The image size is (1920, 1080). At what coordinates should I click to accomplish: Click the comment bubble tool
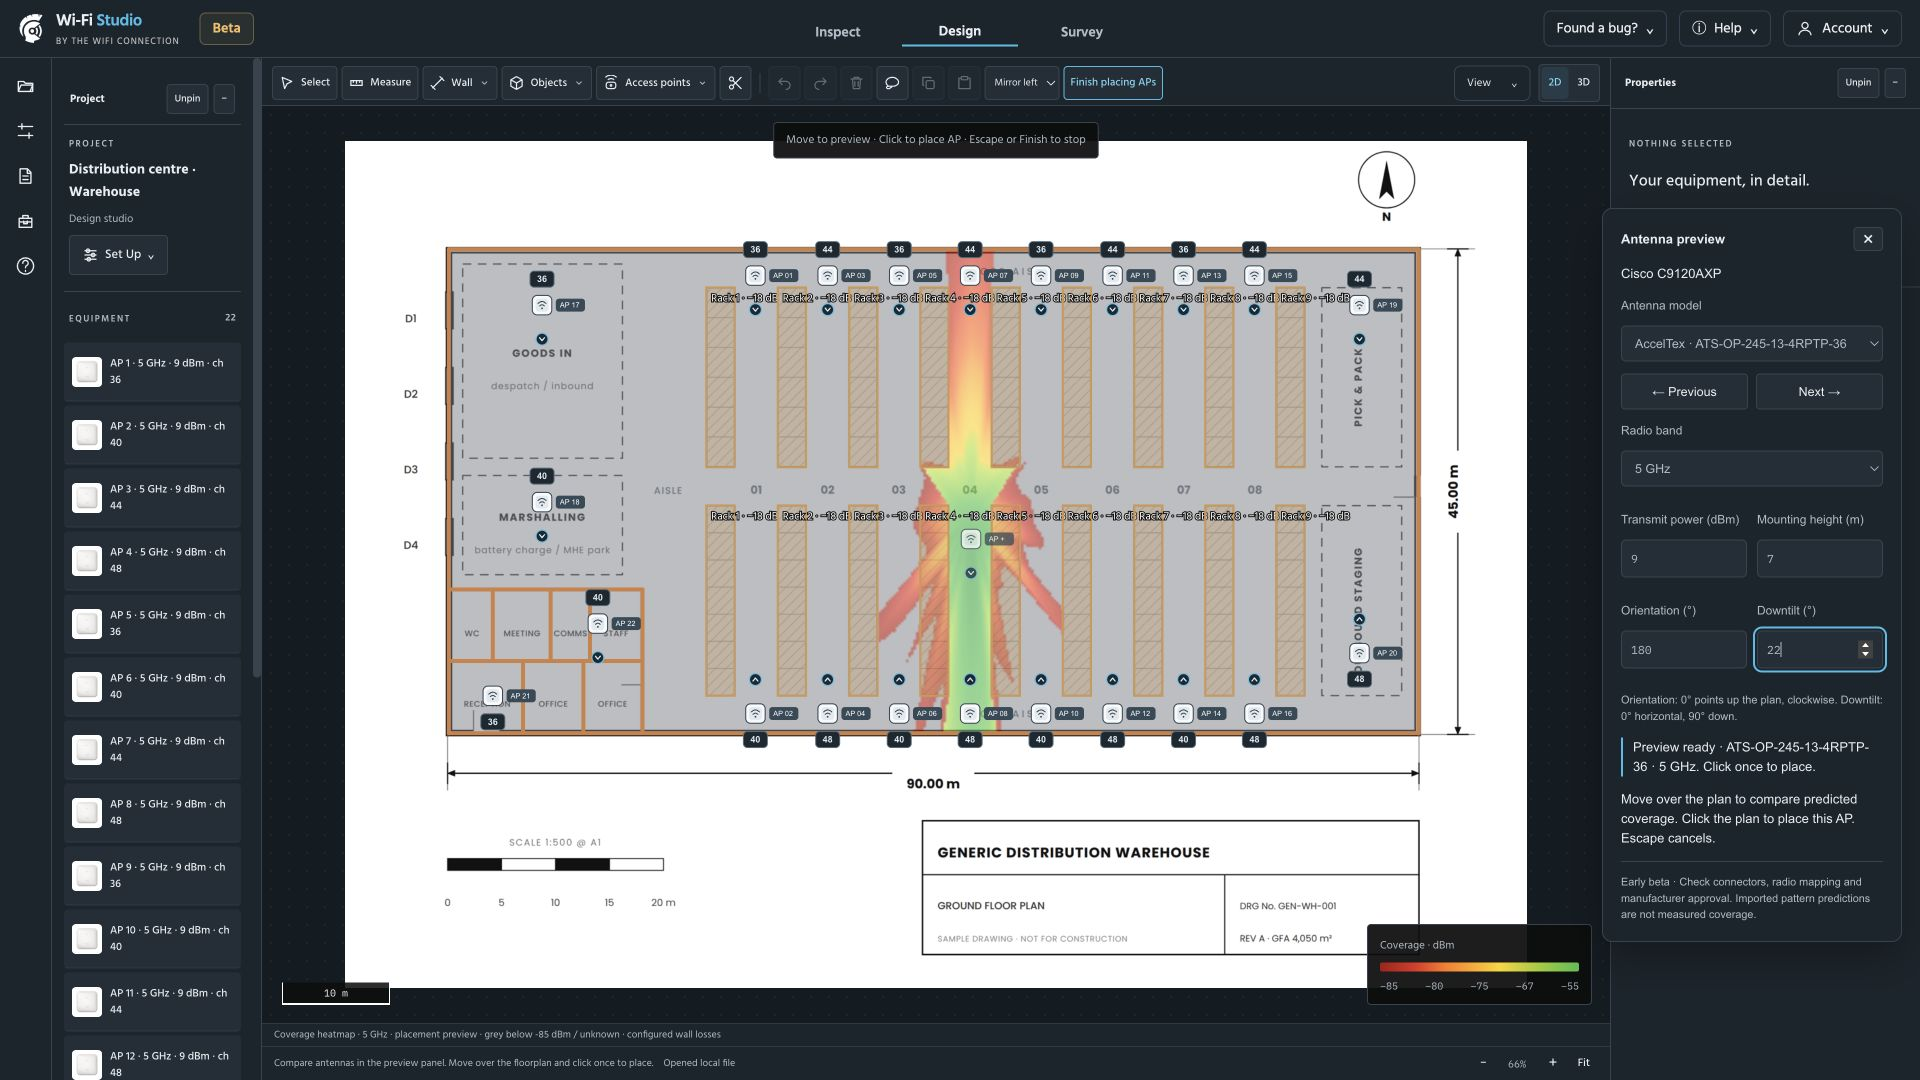[892, 83]
